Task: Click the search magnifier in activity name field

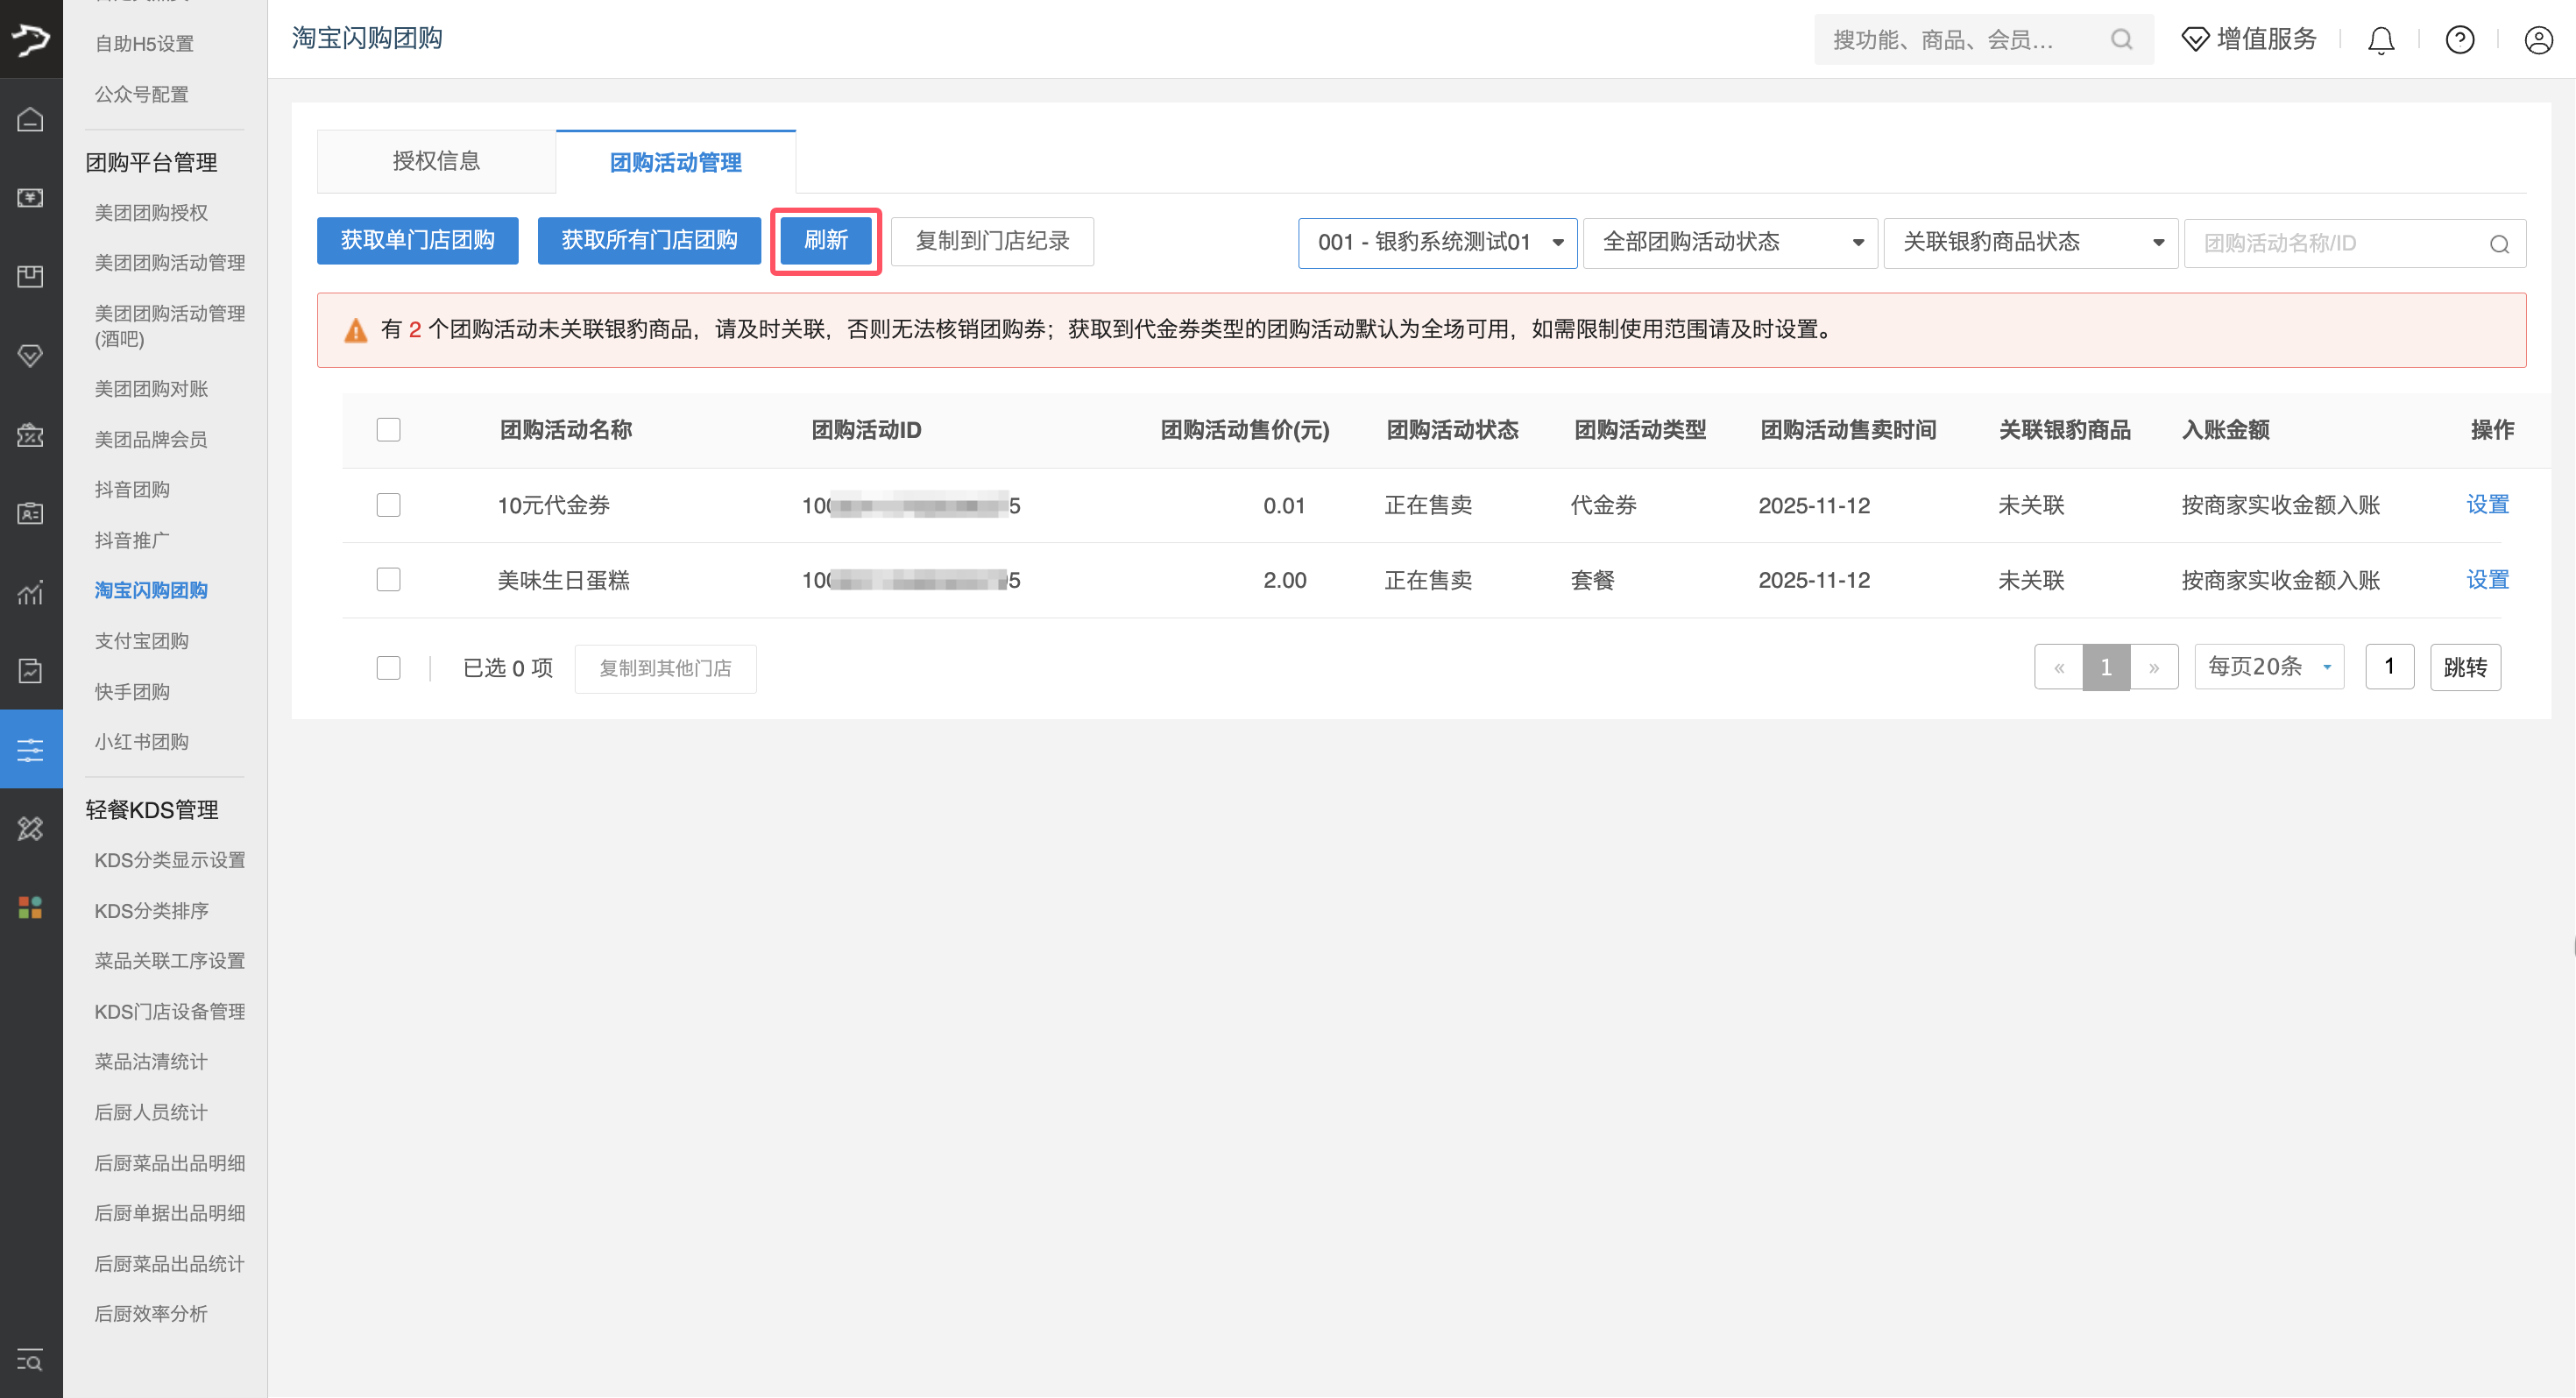Action: 2499,244
